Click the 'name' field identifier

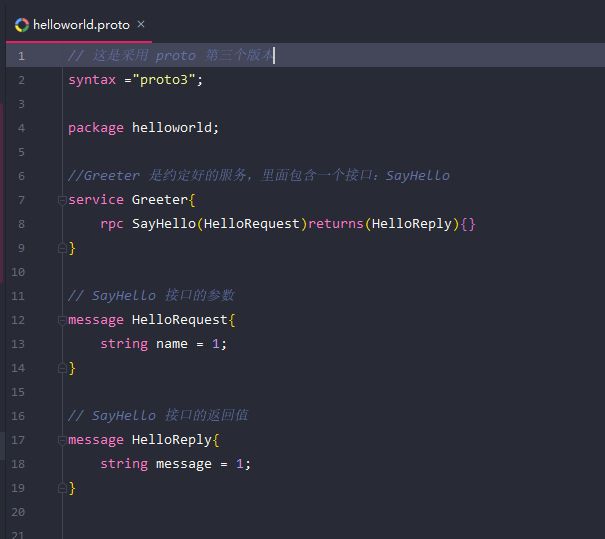[x=172, y=344]
